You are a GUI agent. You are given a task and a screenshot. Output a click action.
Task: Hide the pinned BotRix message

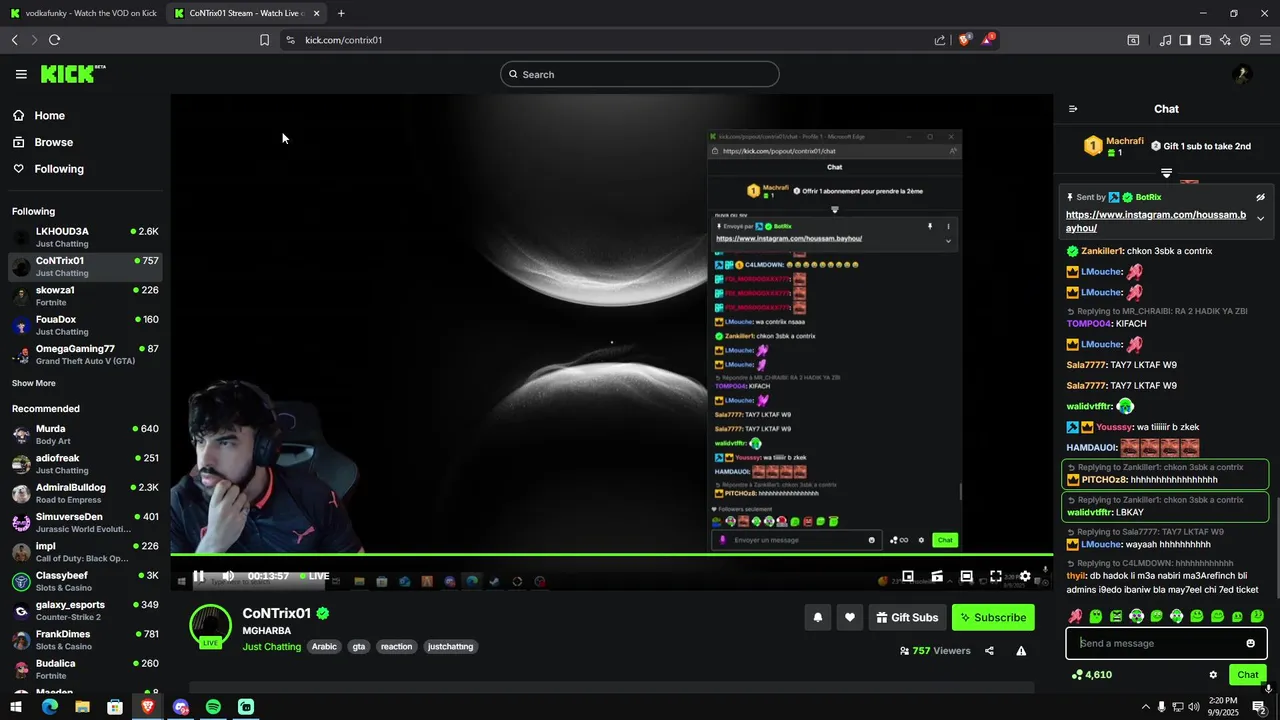coord(1260,197)
